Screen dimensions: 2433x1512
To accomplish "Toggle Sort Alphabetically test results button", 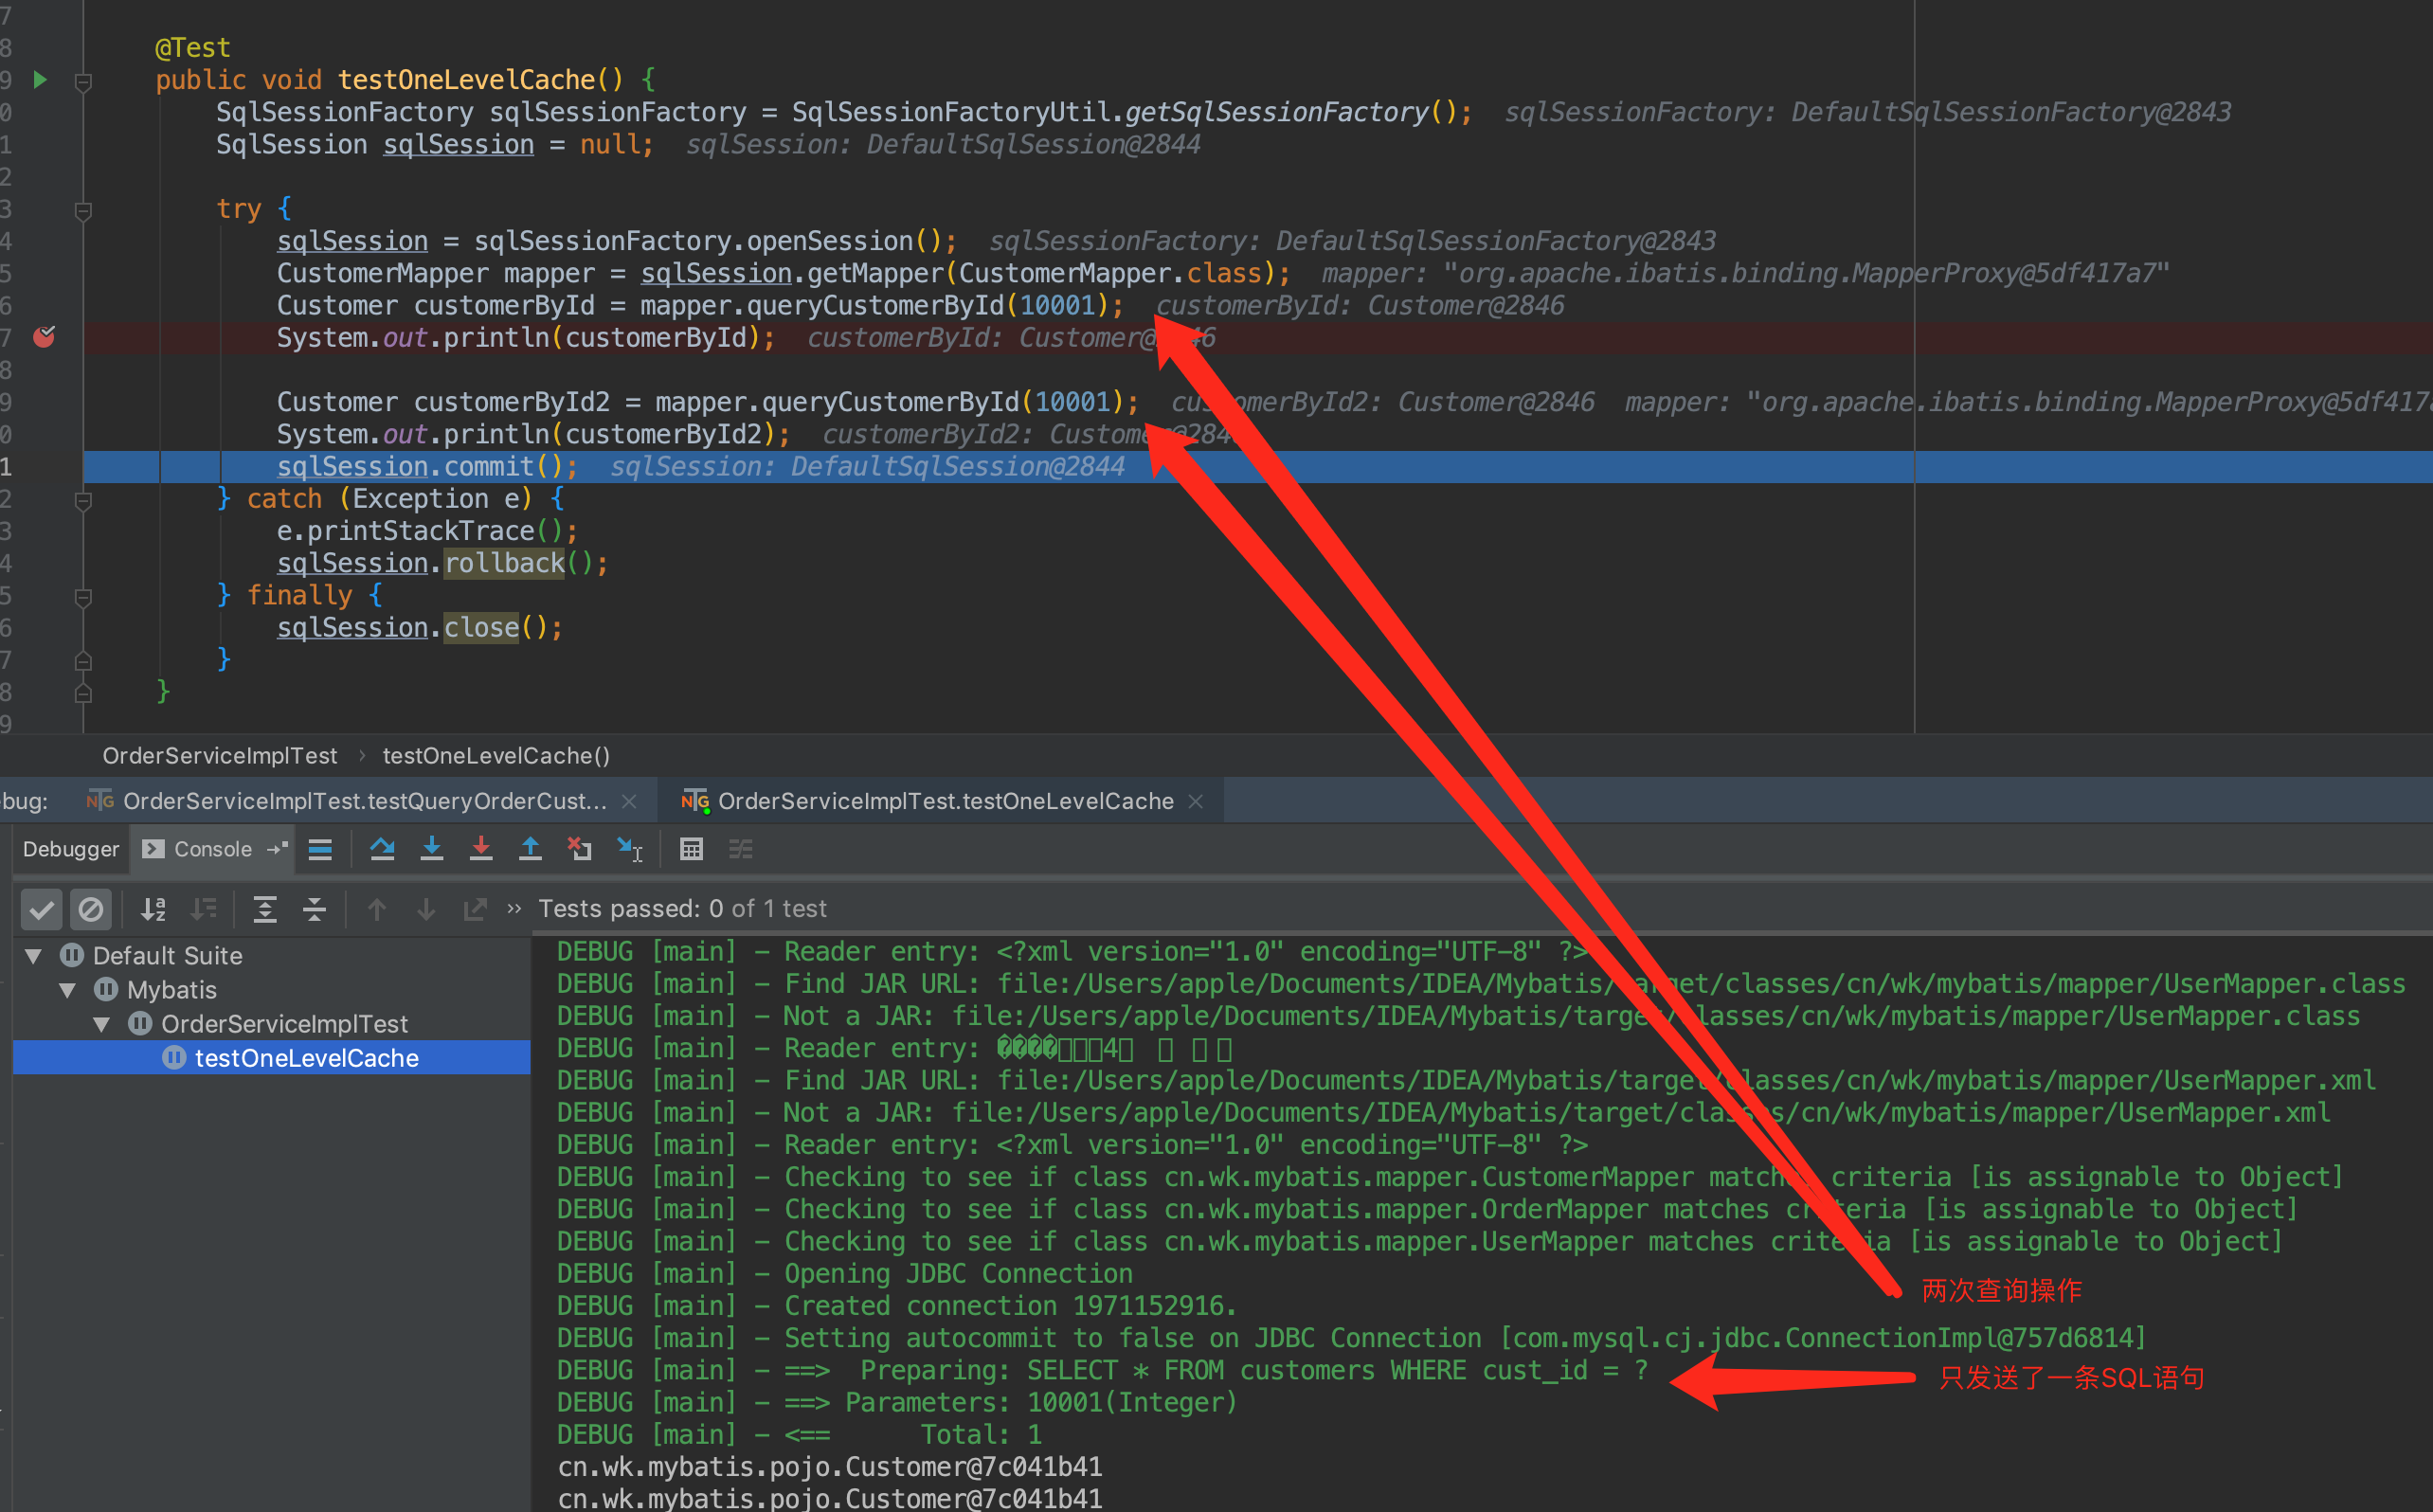I will pos(153,909).
